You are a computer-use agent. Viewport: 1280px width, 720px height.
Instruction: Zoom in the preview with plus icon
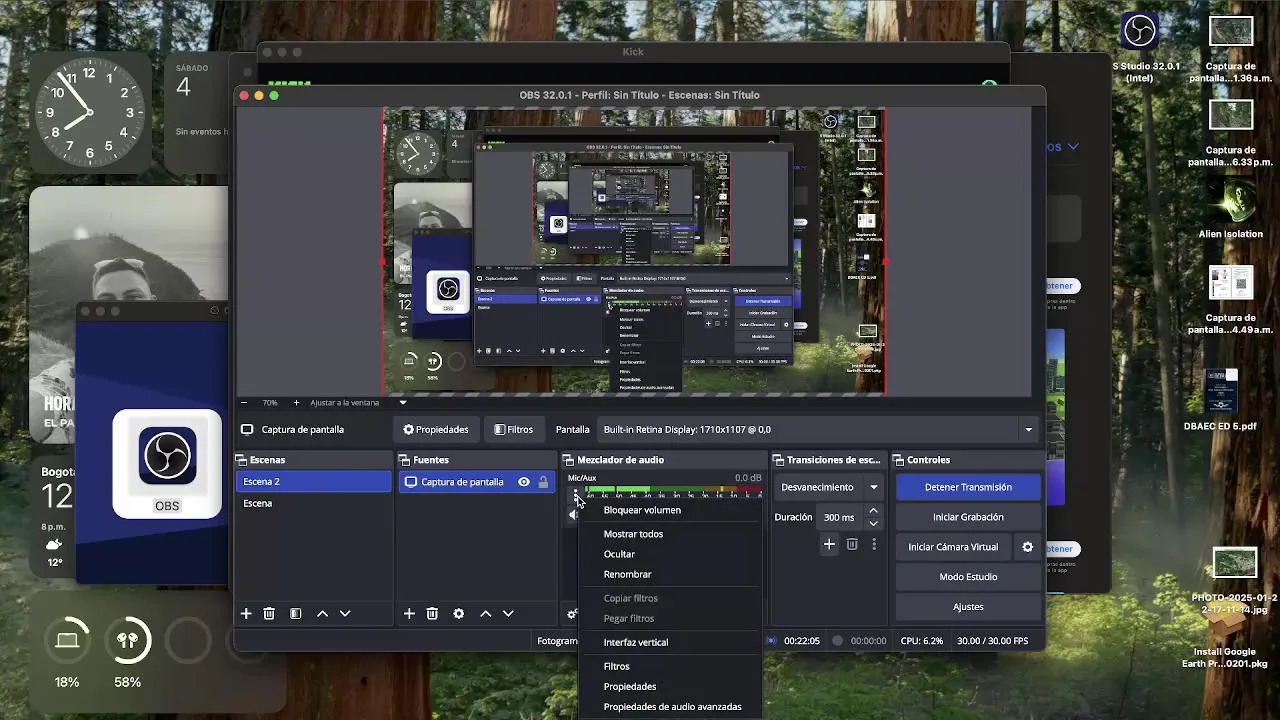[x=296, y=402]
